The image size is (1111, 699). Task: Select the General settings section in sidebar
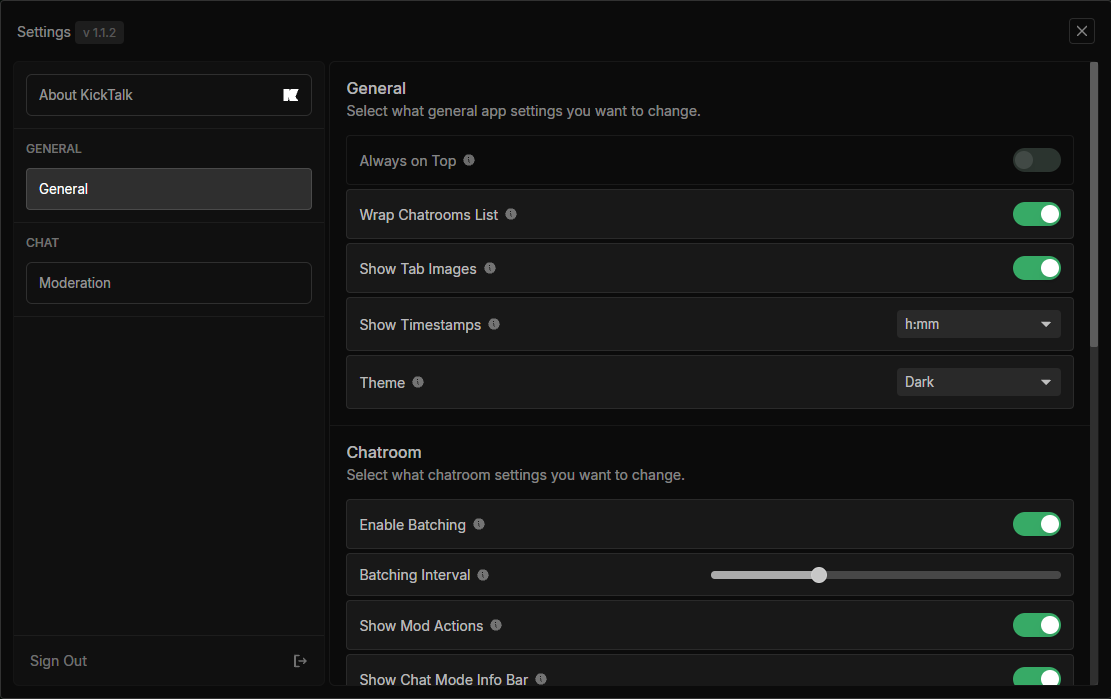(169, 189)
